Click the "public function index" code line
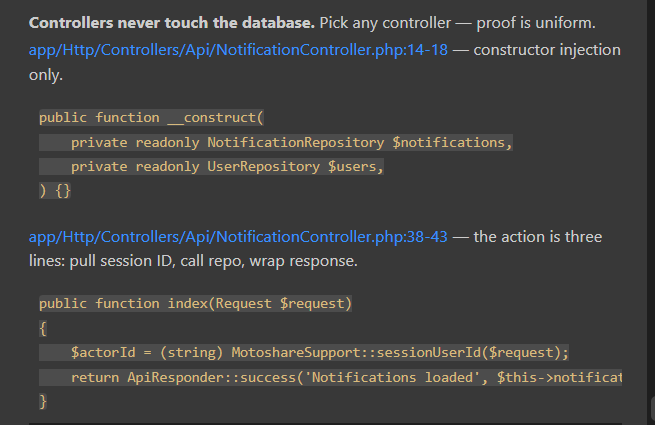655x425 pixels. pyautogui.click(x=195, y=303)
